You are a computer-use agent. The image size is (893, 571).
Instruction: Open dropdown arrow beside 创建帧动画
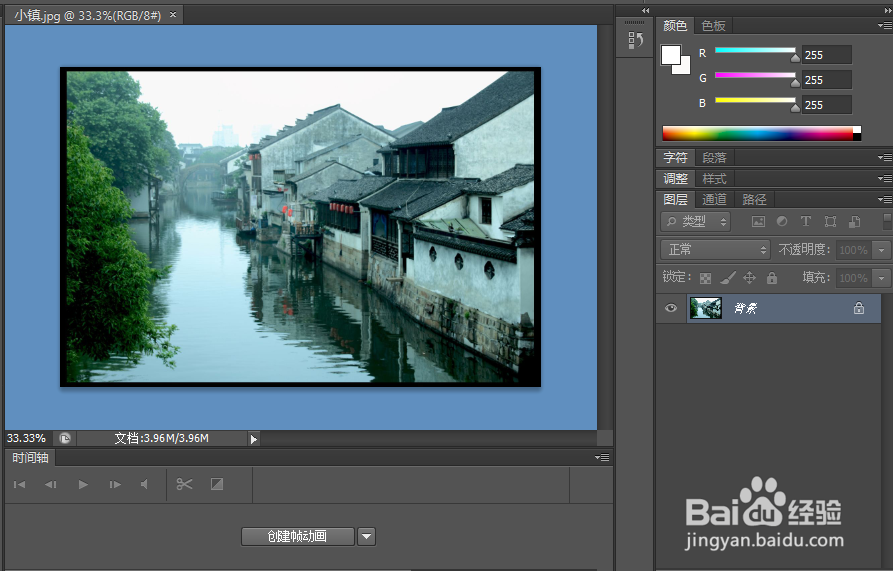pyautogui.click(x=367, y=536)
